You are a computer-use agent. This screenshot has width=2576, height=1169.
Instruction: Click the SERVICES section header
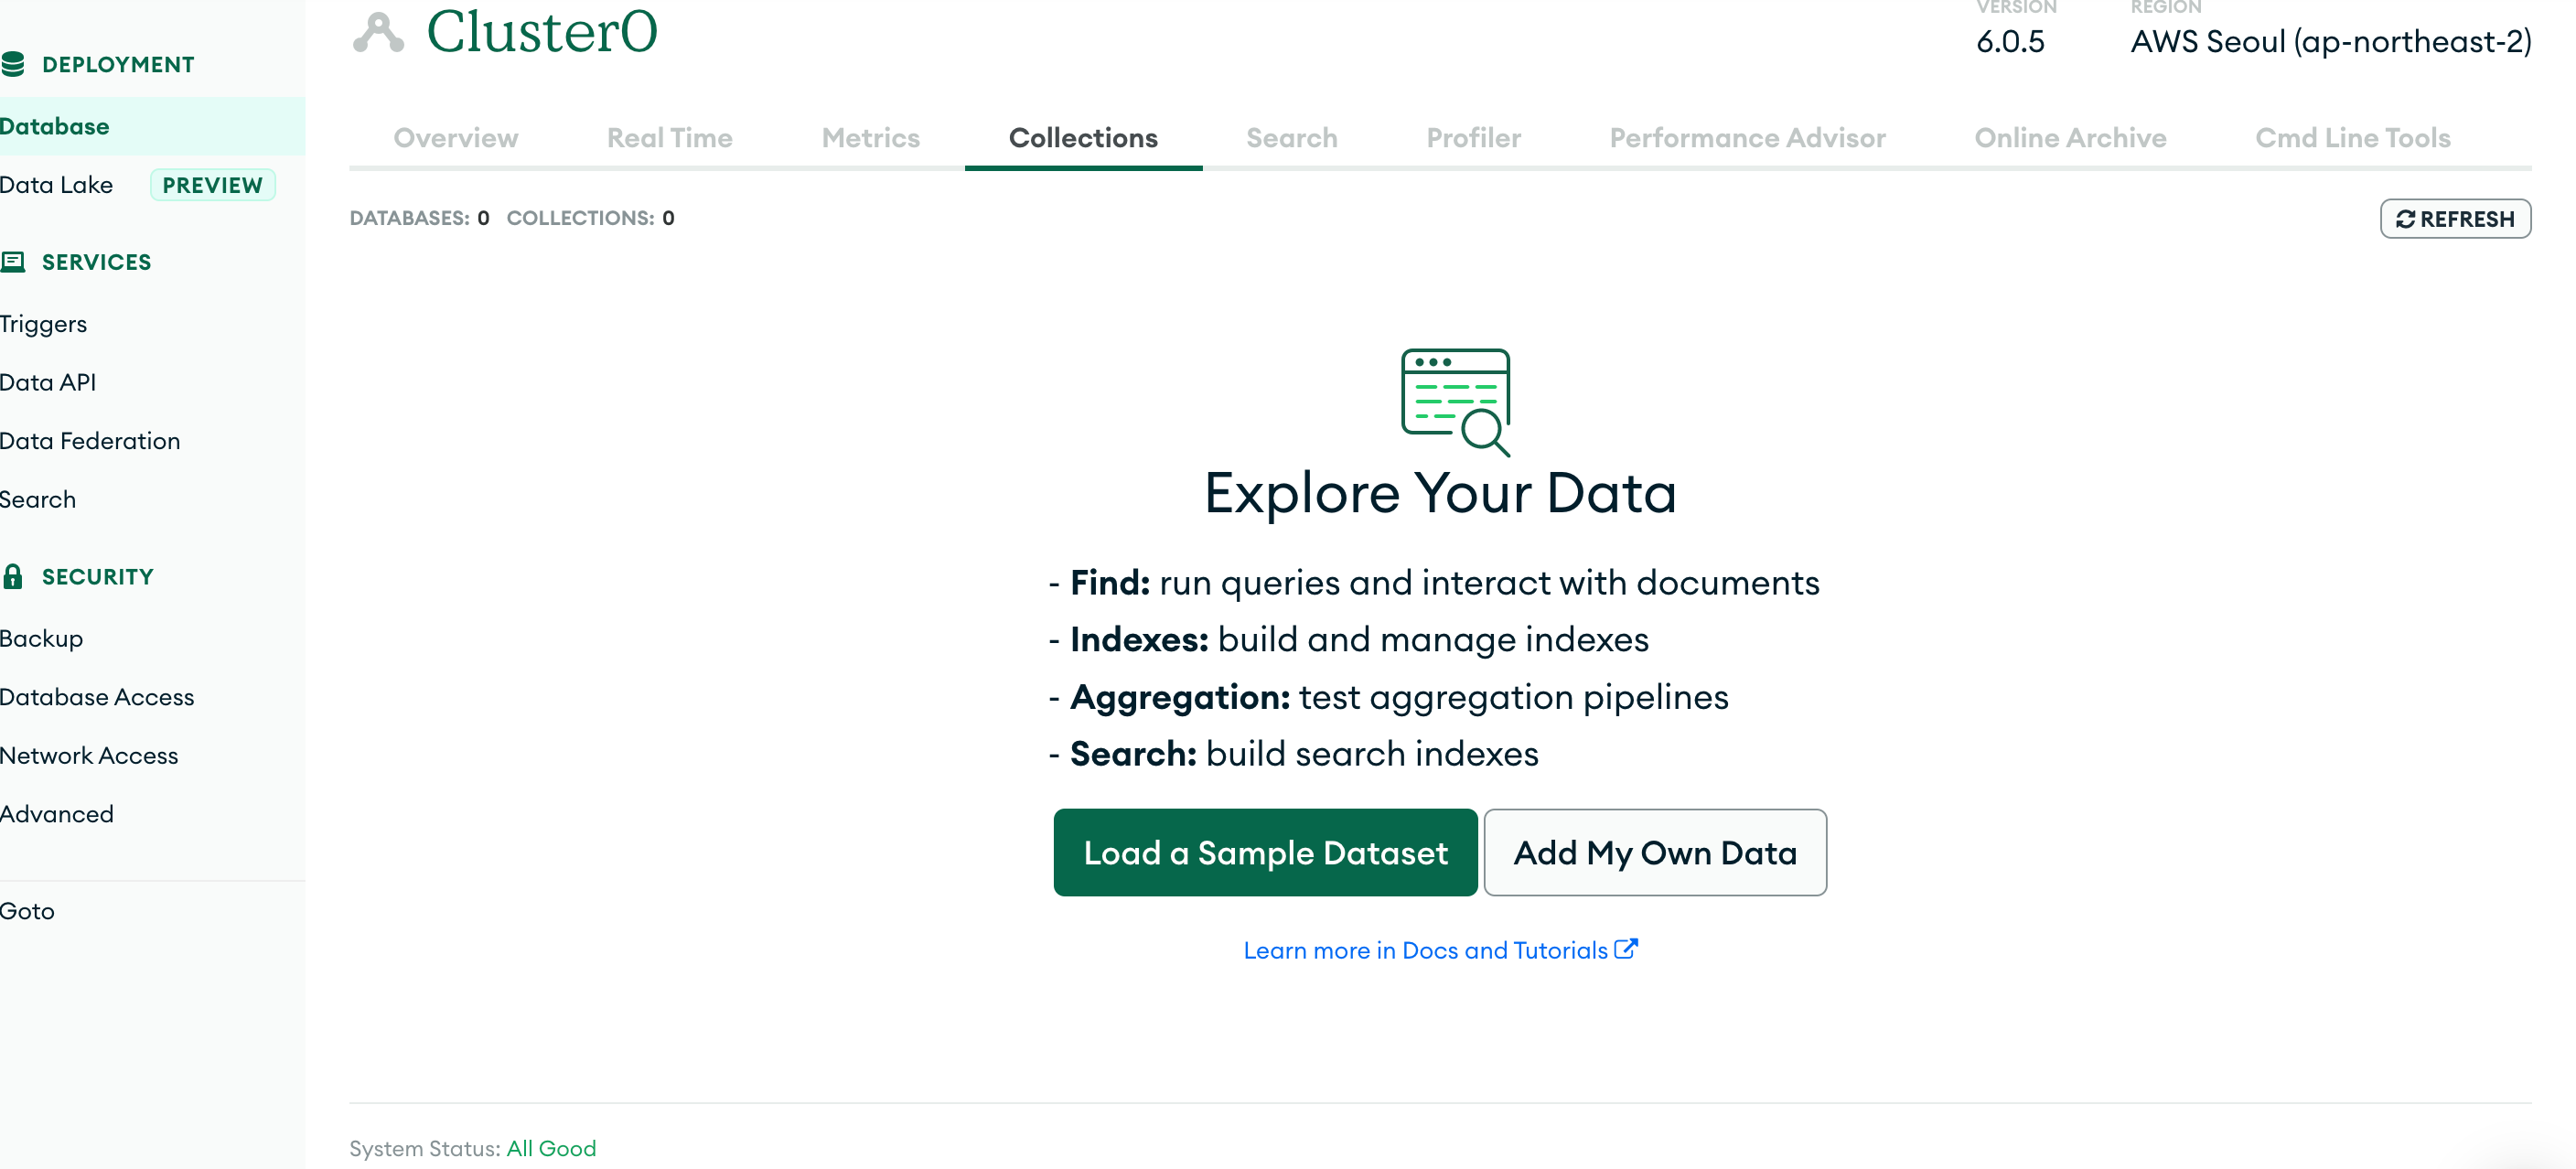click(x=96, y=262)
